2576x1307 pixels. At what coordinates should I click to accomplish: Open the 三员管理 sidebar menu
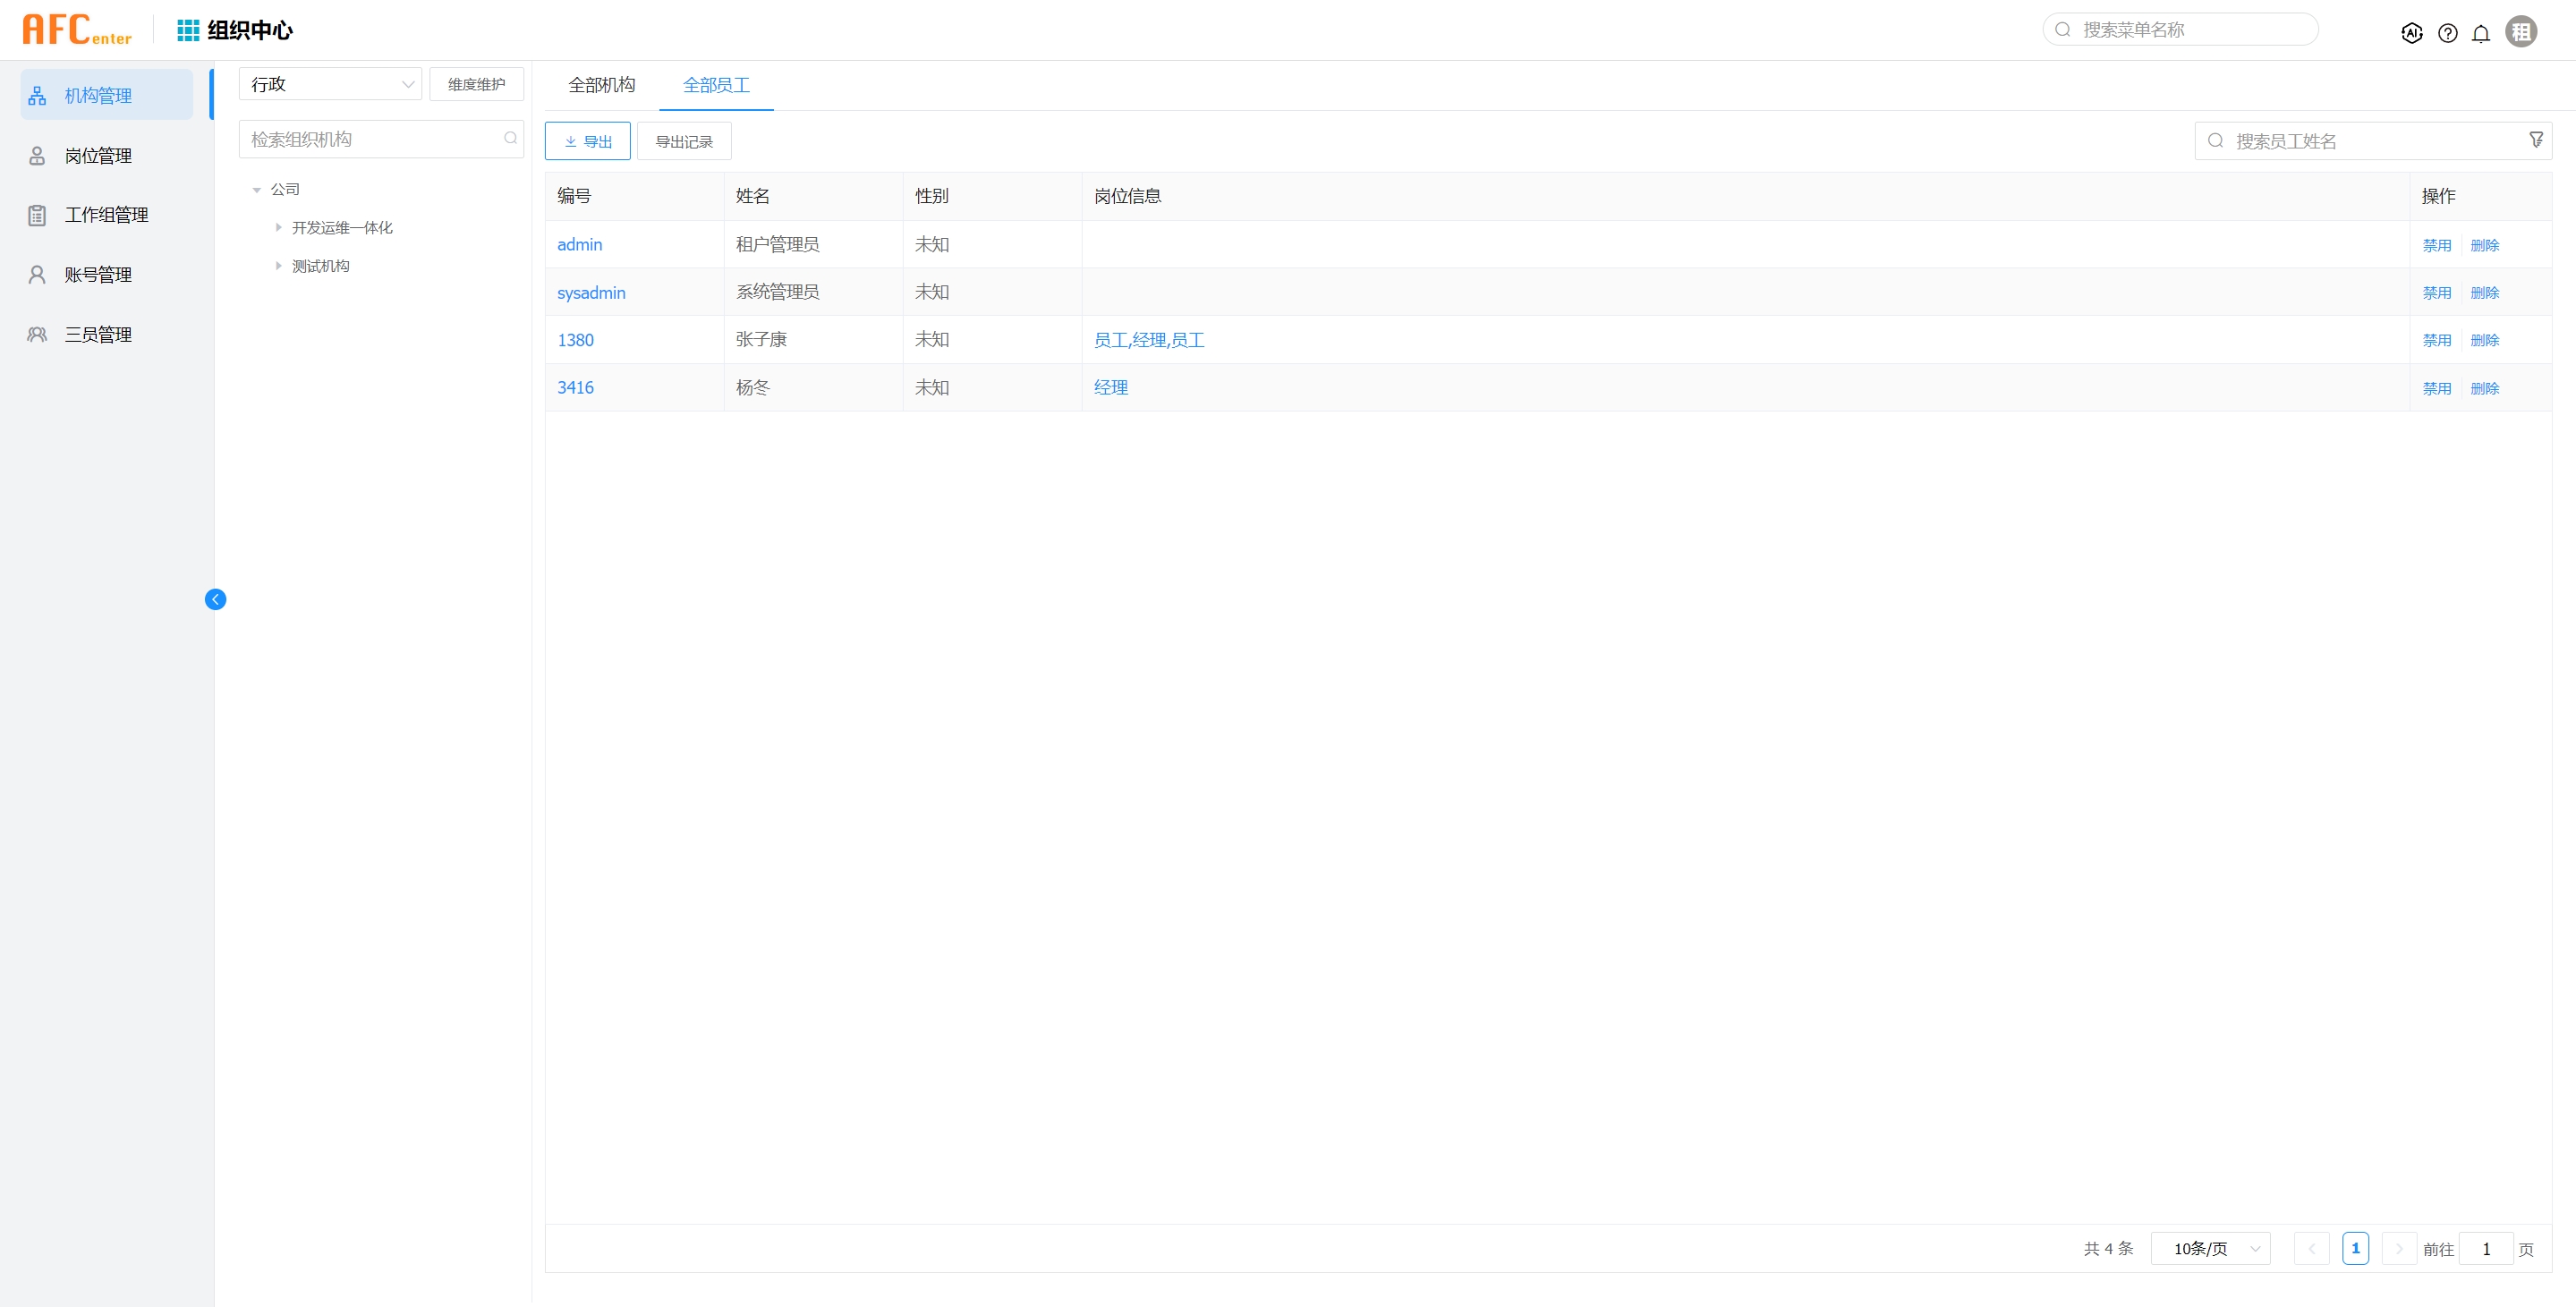point(98,334)
